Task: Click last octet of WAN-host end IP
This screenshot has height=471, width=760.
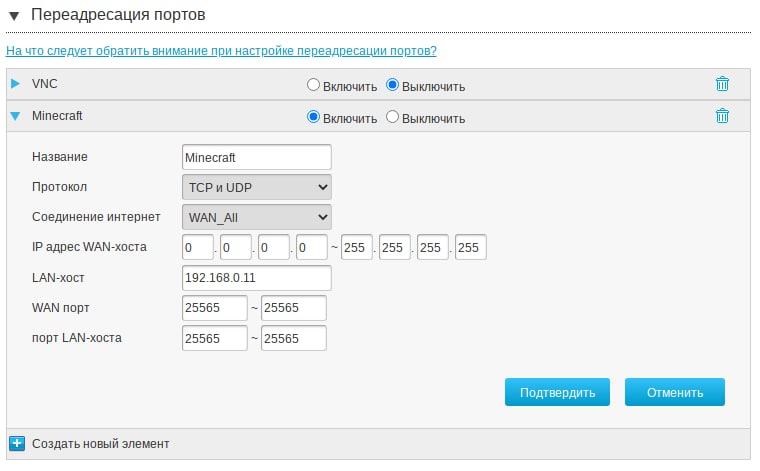Action: [471, 247]
